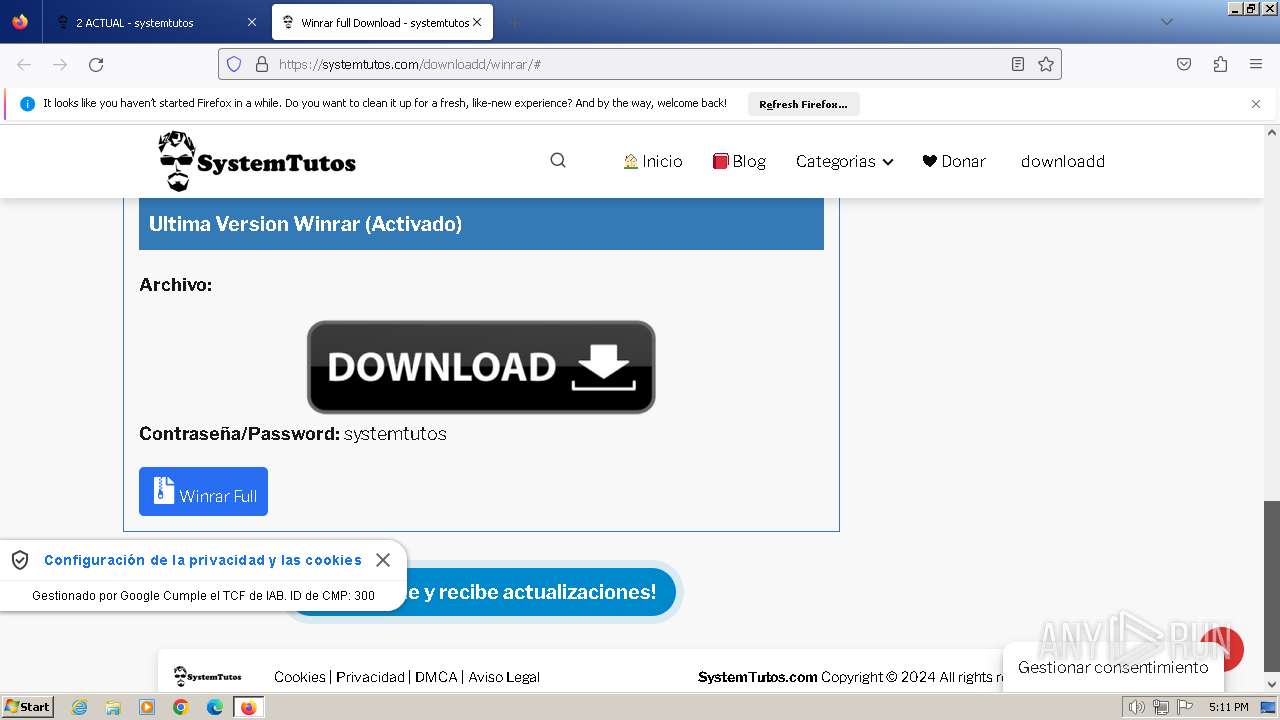Click the password text systemtutos
The image size is (1280, 720).
pyautogui.click(x=395, y=433)
